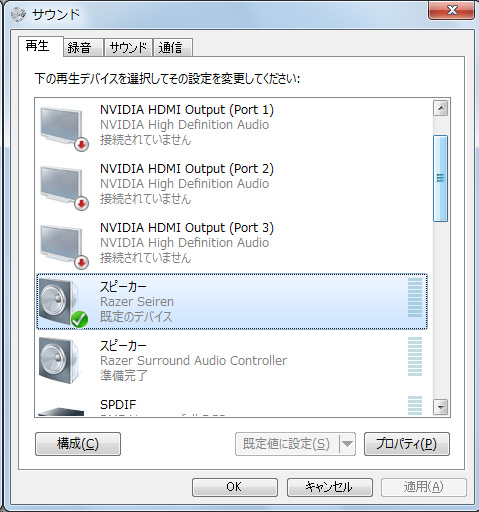This screenshot has height=512, width=479.
Task: Click the device list scrollbar thumb
Action: (x=440, y=178)
